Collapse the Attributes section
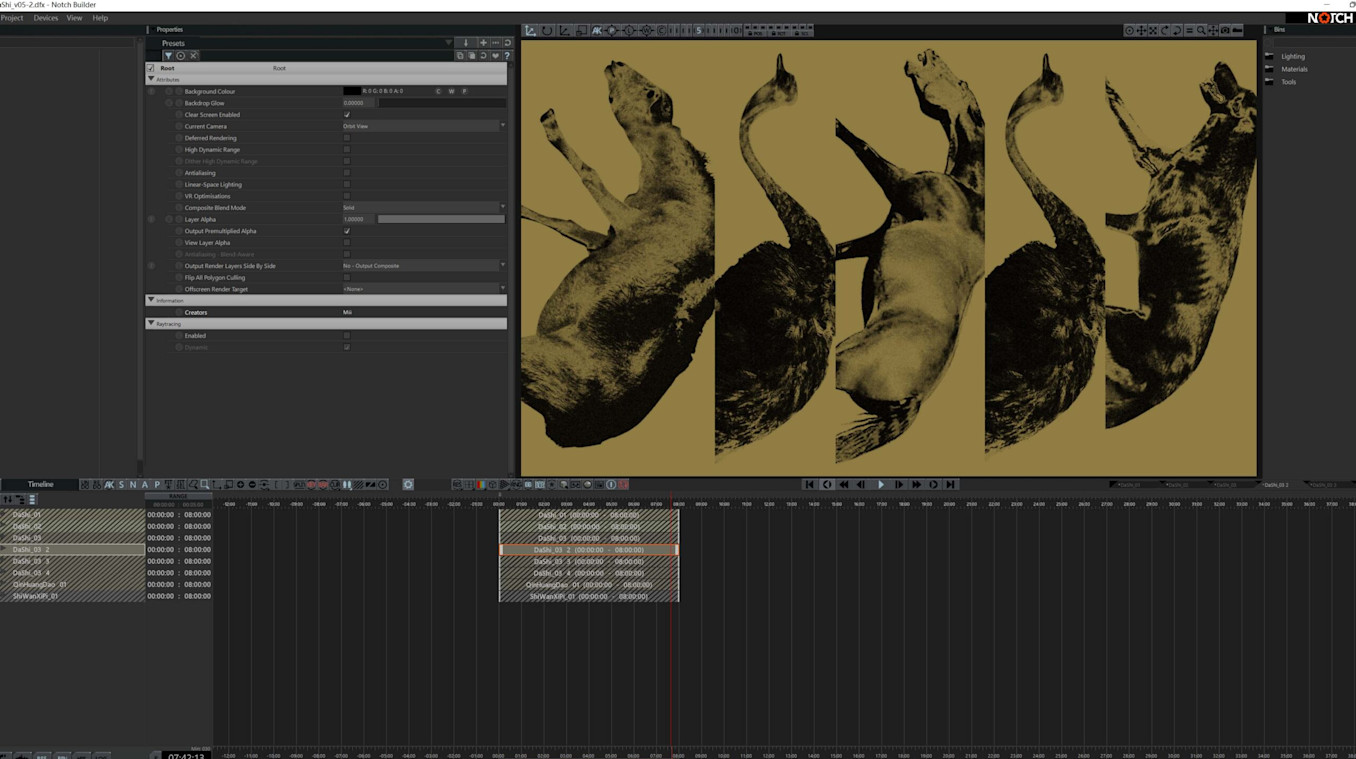 (152, 79)
